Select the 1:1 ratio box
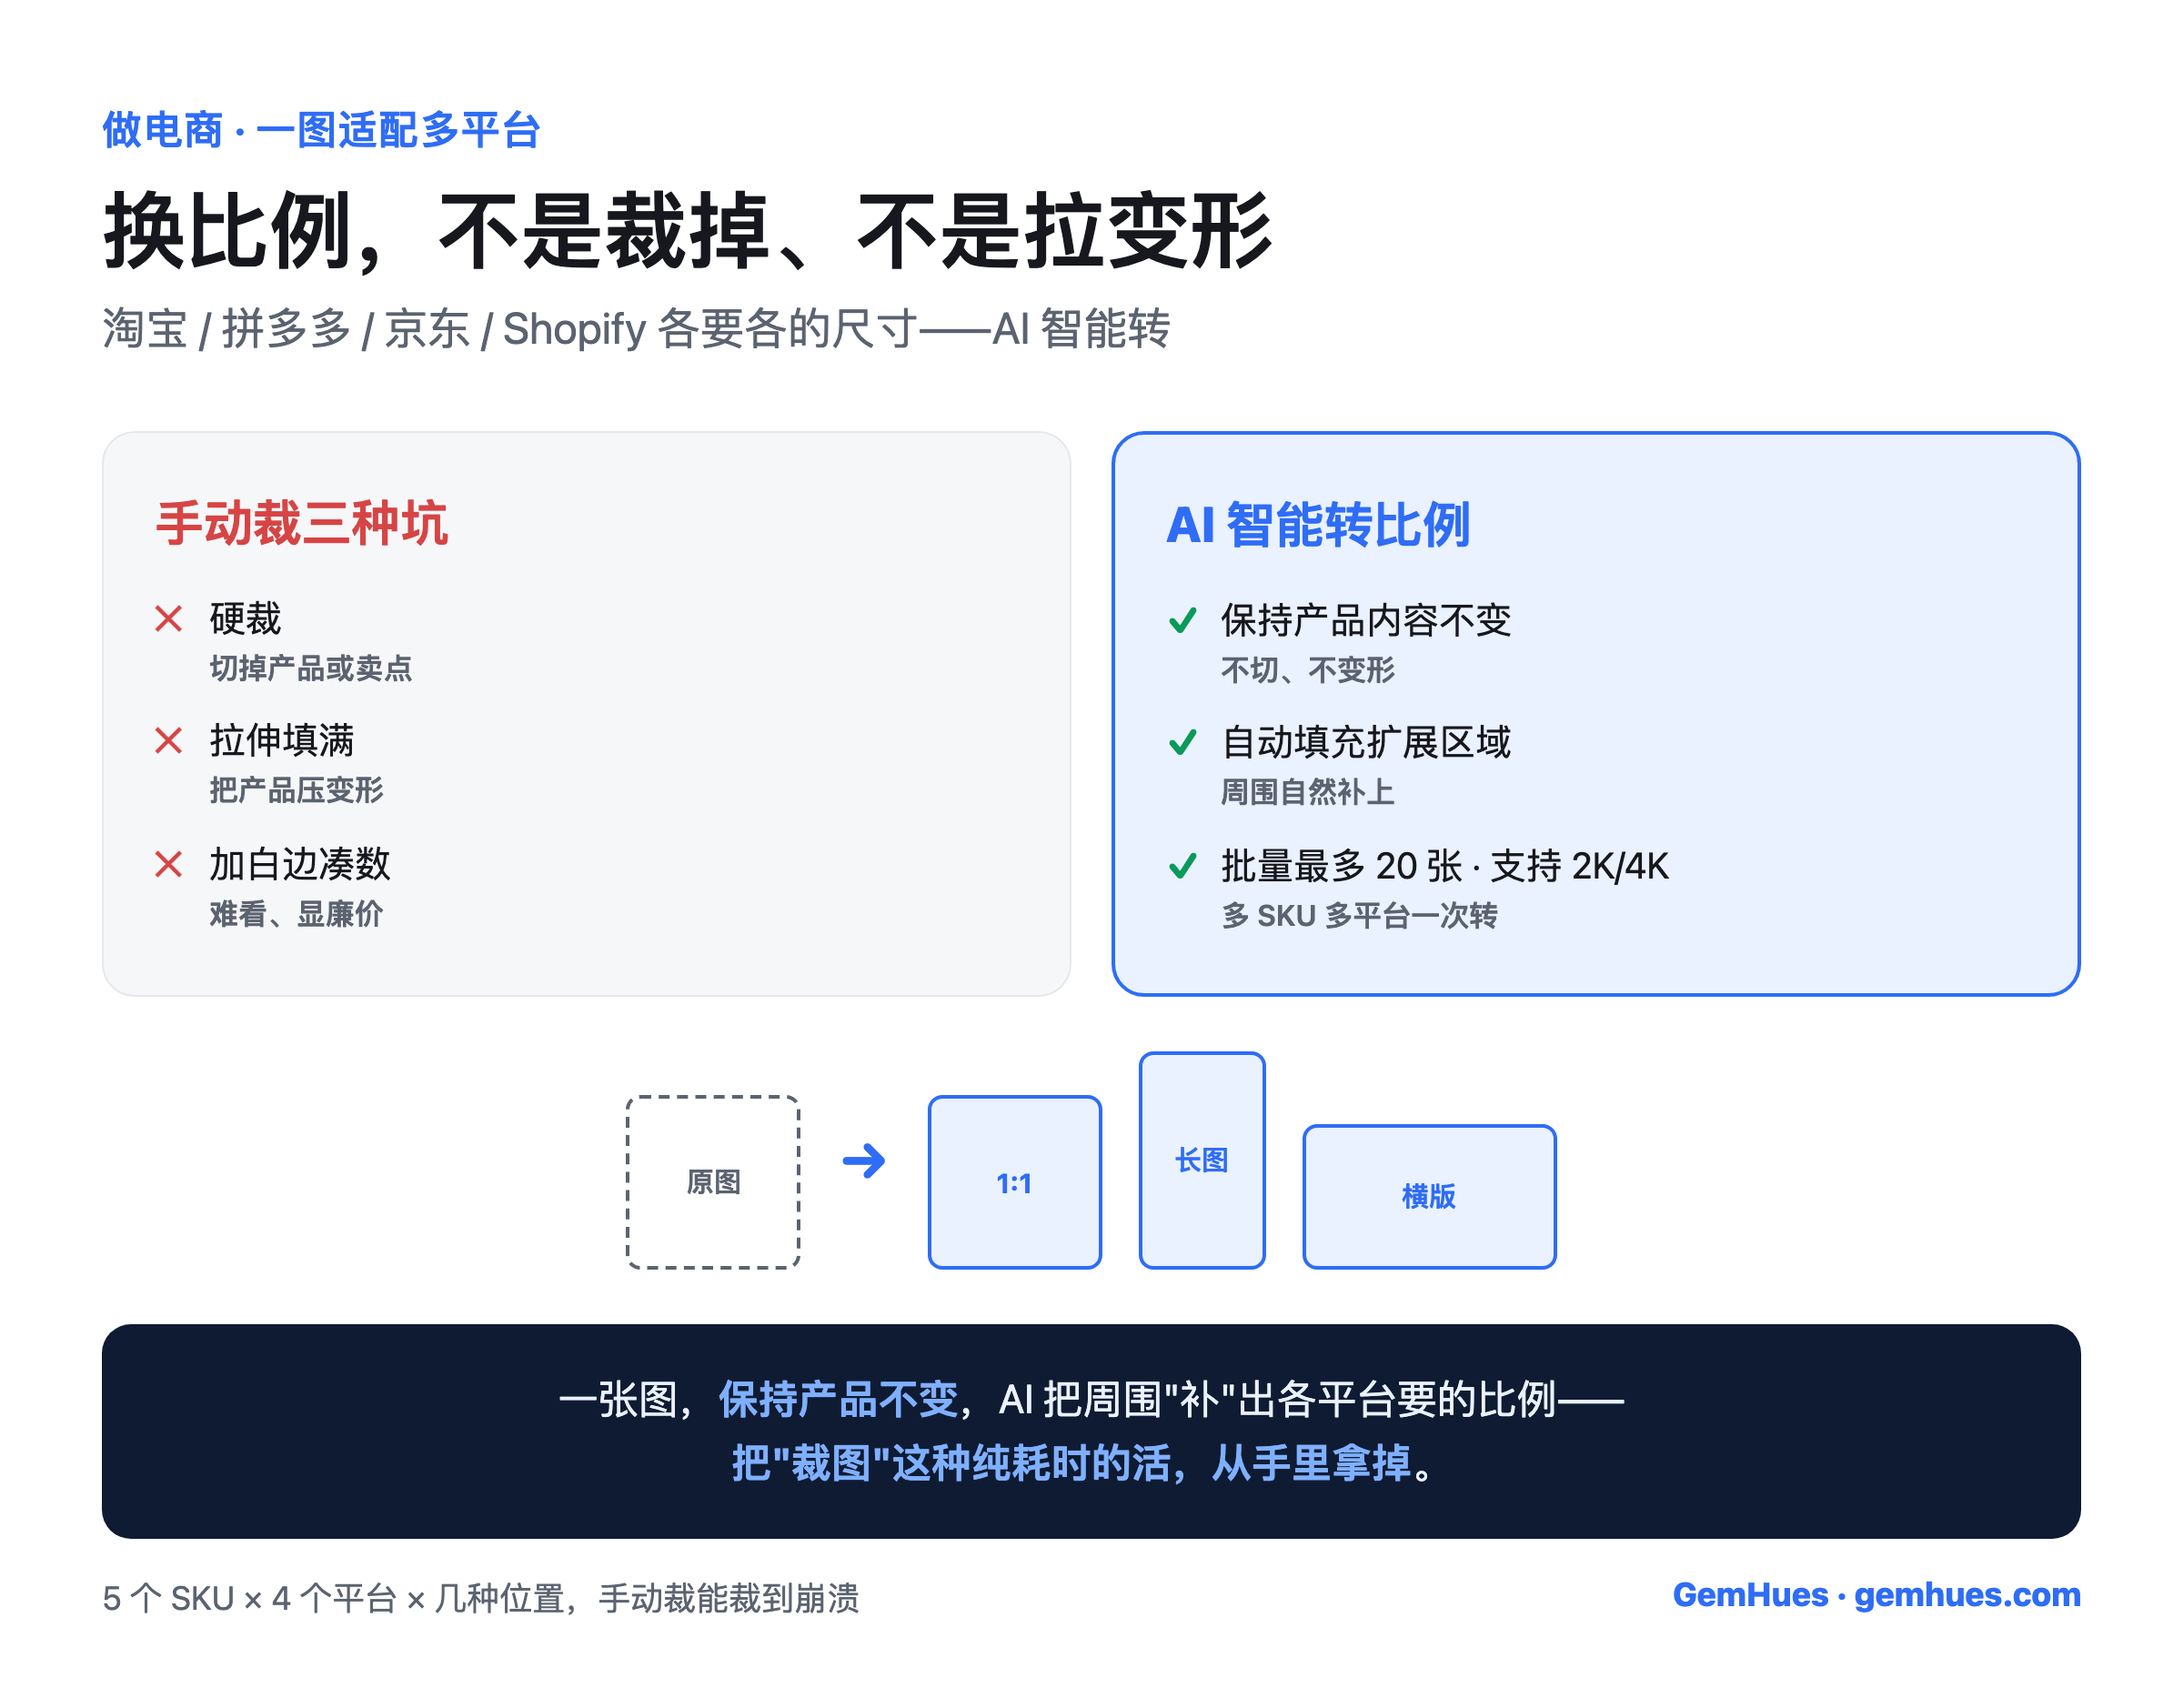 point(1014,1182)
